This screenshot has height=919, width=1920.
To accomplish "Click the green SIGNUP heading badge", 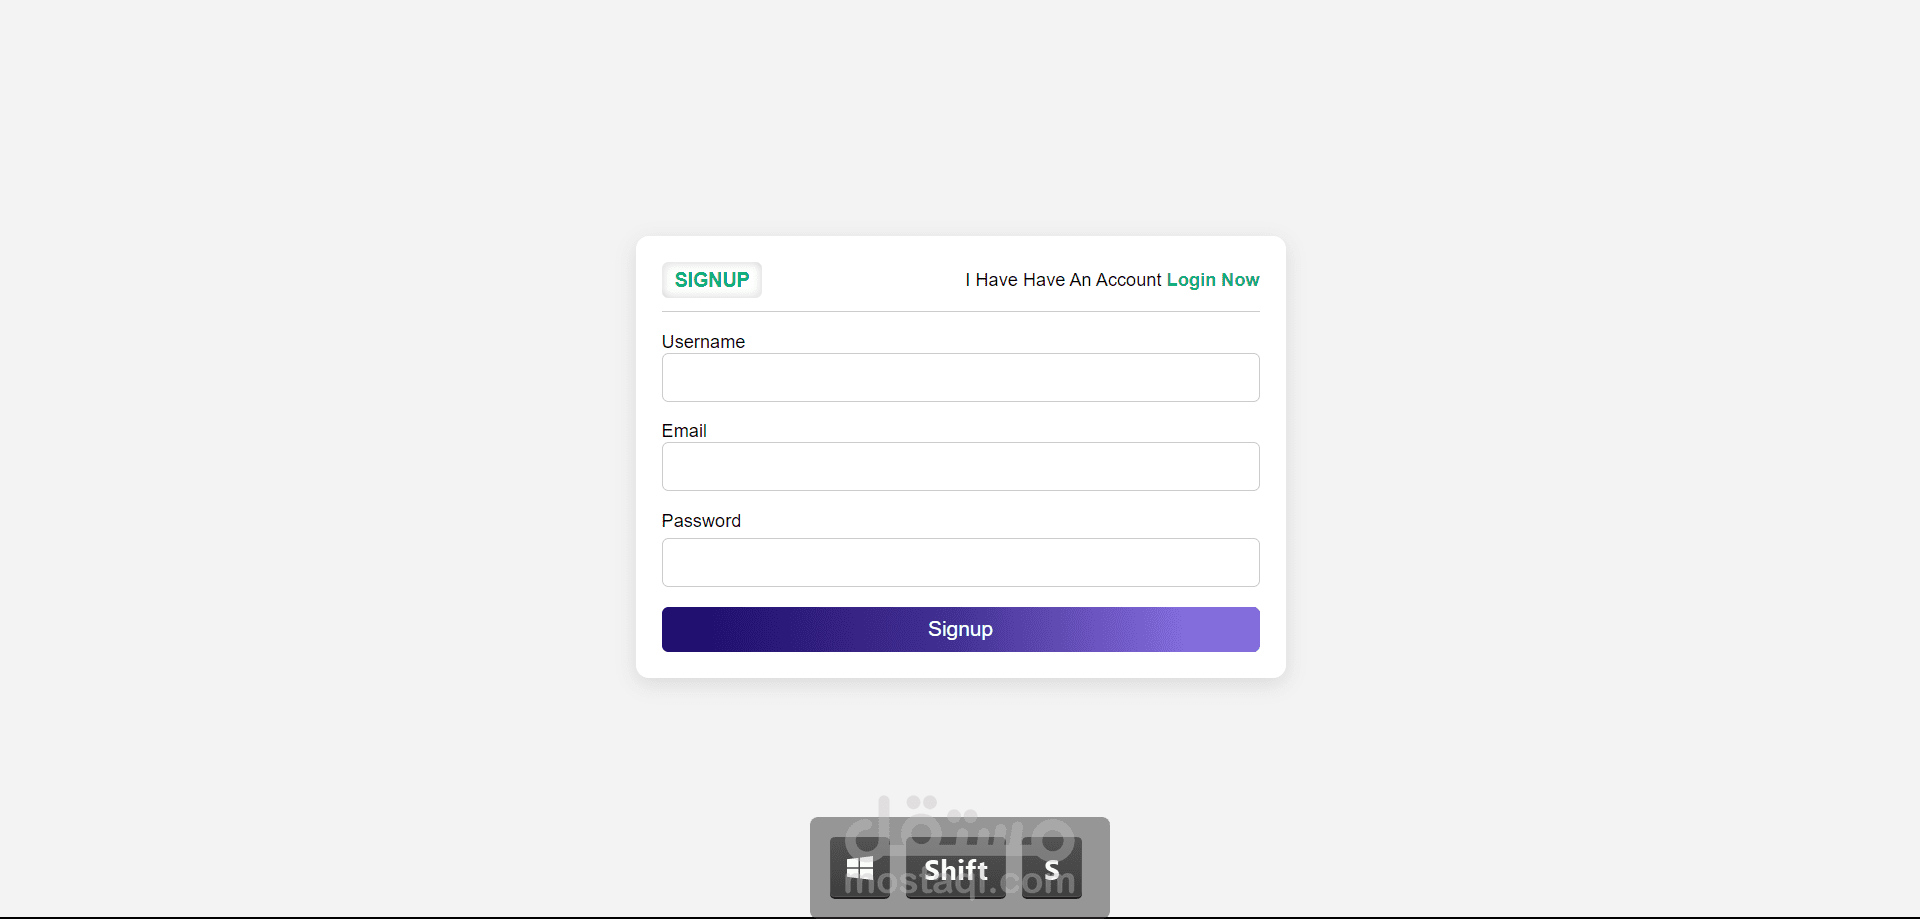I will click(x=711, y=280).
